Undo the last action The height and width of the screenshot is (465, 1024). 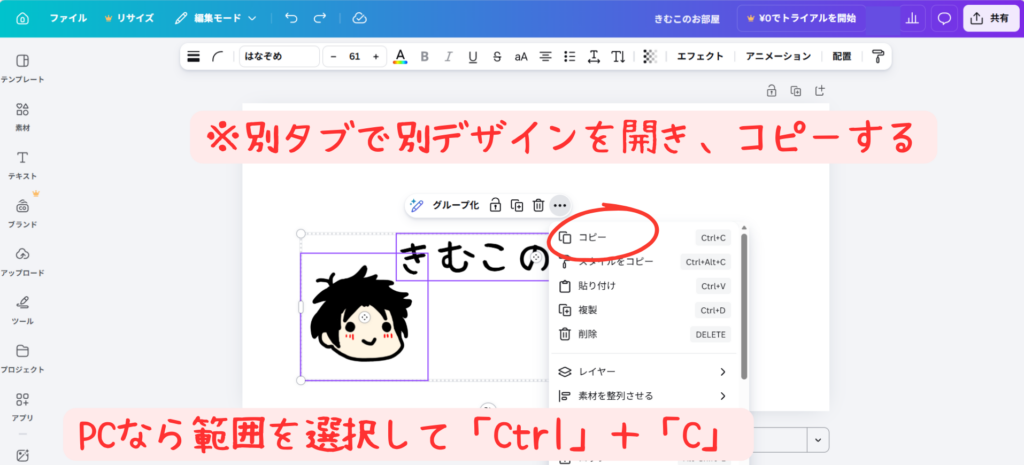(x=291, y=18)
